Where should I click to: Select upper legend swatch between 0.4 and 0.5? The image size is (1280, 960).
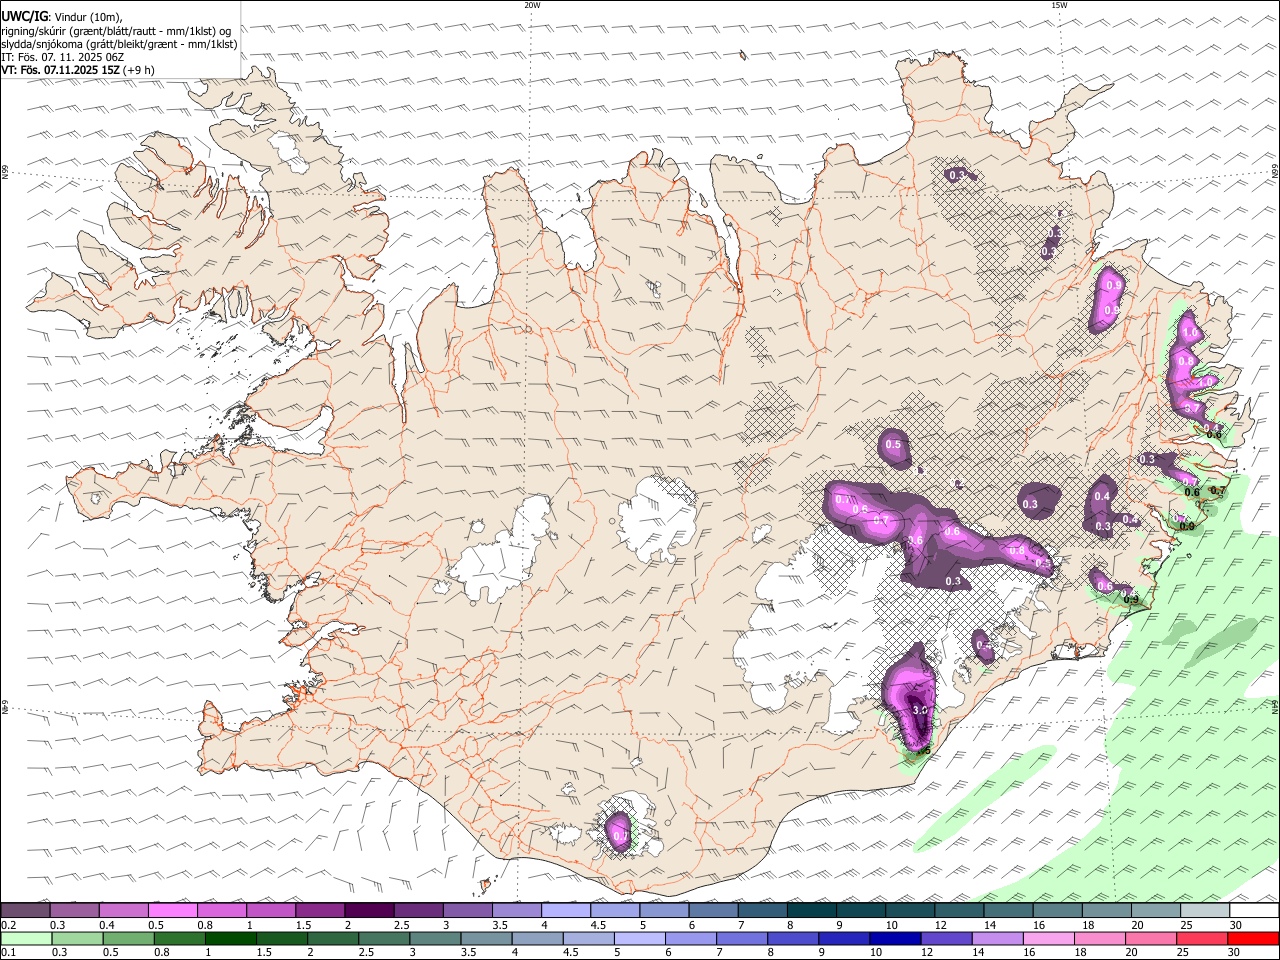click(x=124, y=910)
